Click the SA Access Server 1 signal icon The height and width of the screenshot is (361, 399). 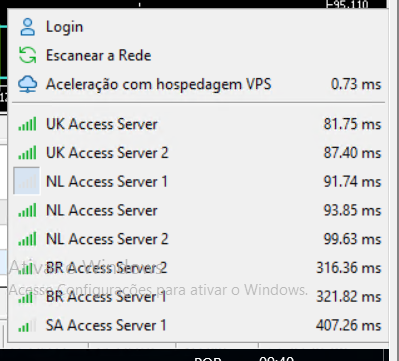27,325
